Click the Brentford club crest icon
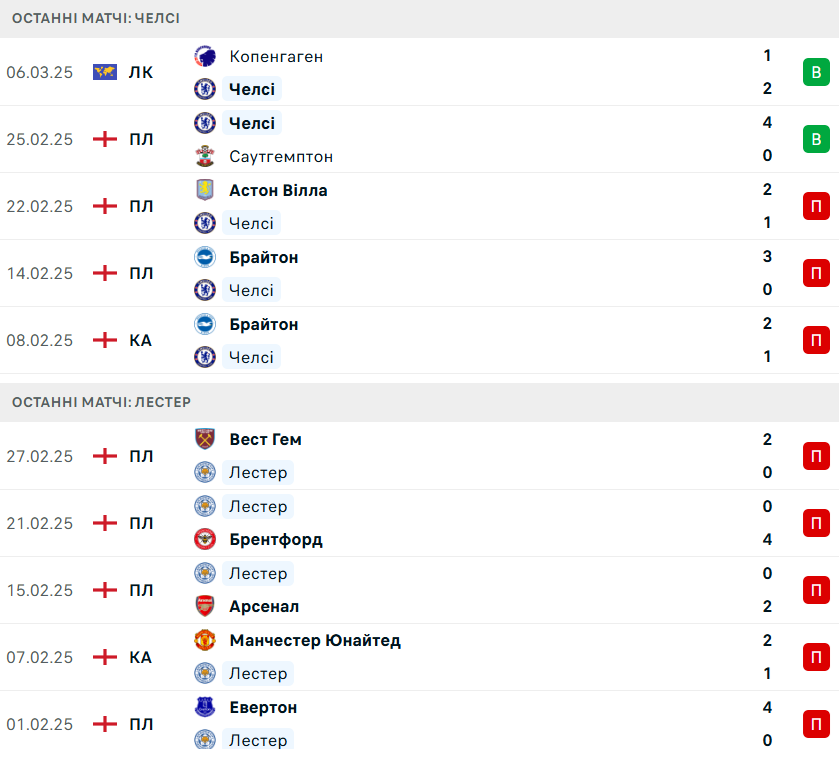The width and height of the screenshot is (839, 765). pyautogui.click(x=205, y=539)
